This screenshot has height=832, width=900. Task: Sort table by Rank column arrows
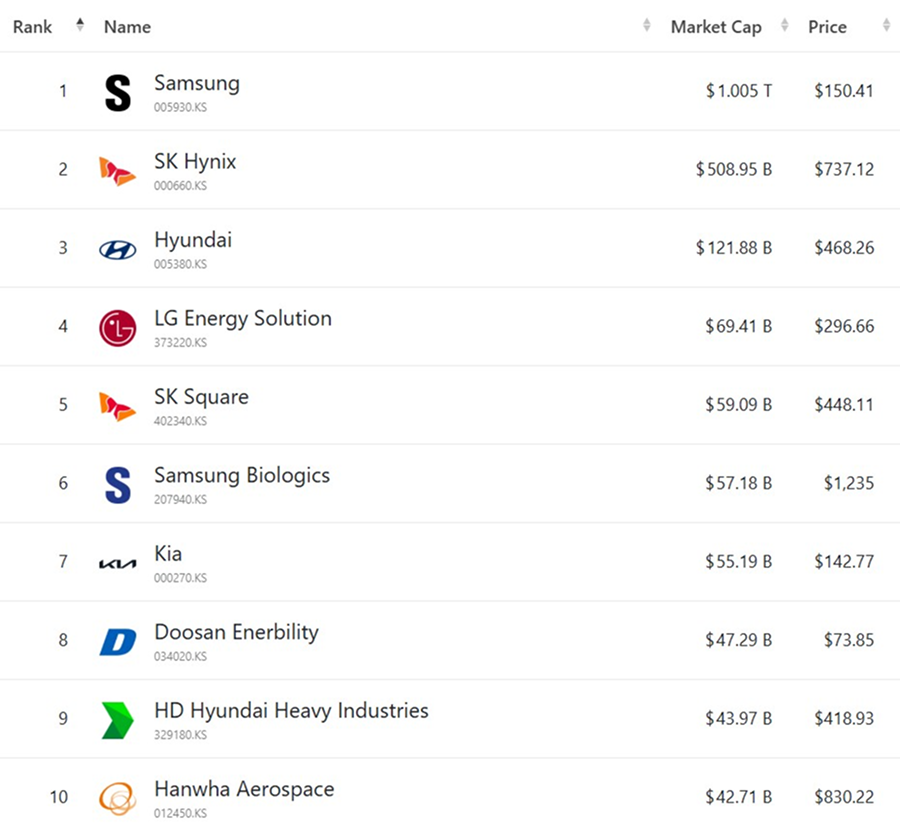click(x=80, y=26)
